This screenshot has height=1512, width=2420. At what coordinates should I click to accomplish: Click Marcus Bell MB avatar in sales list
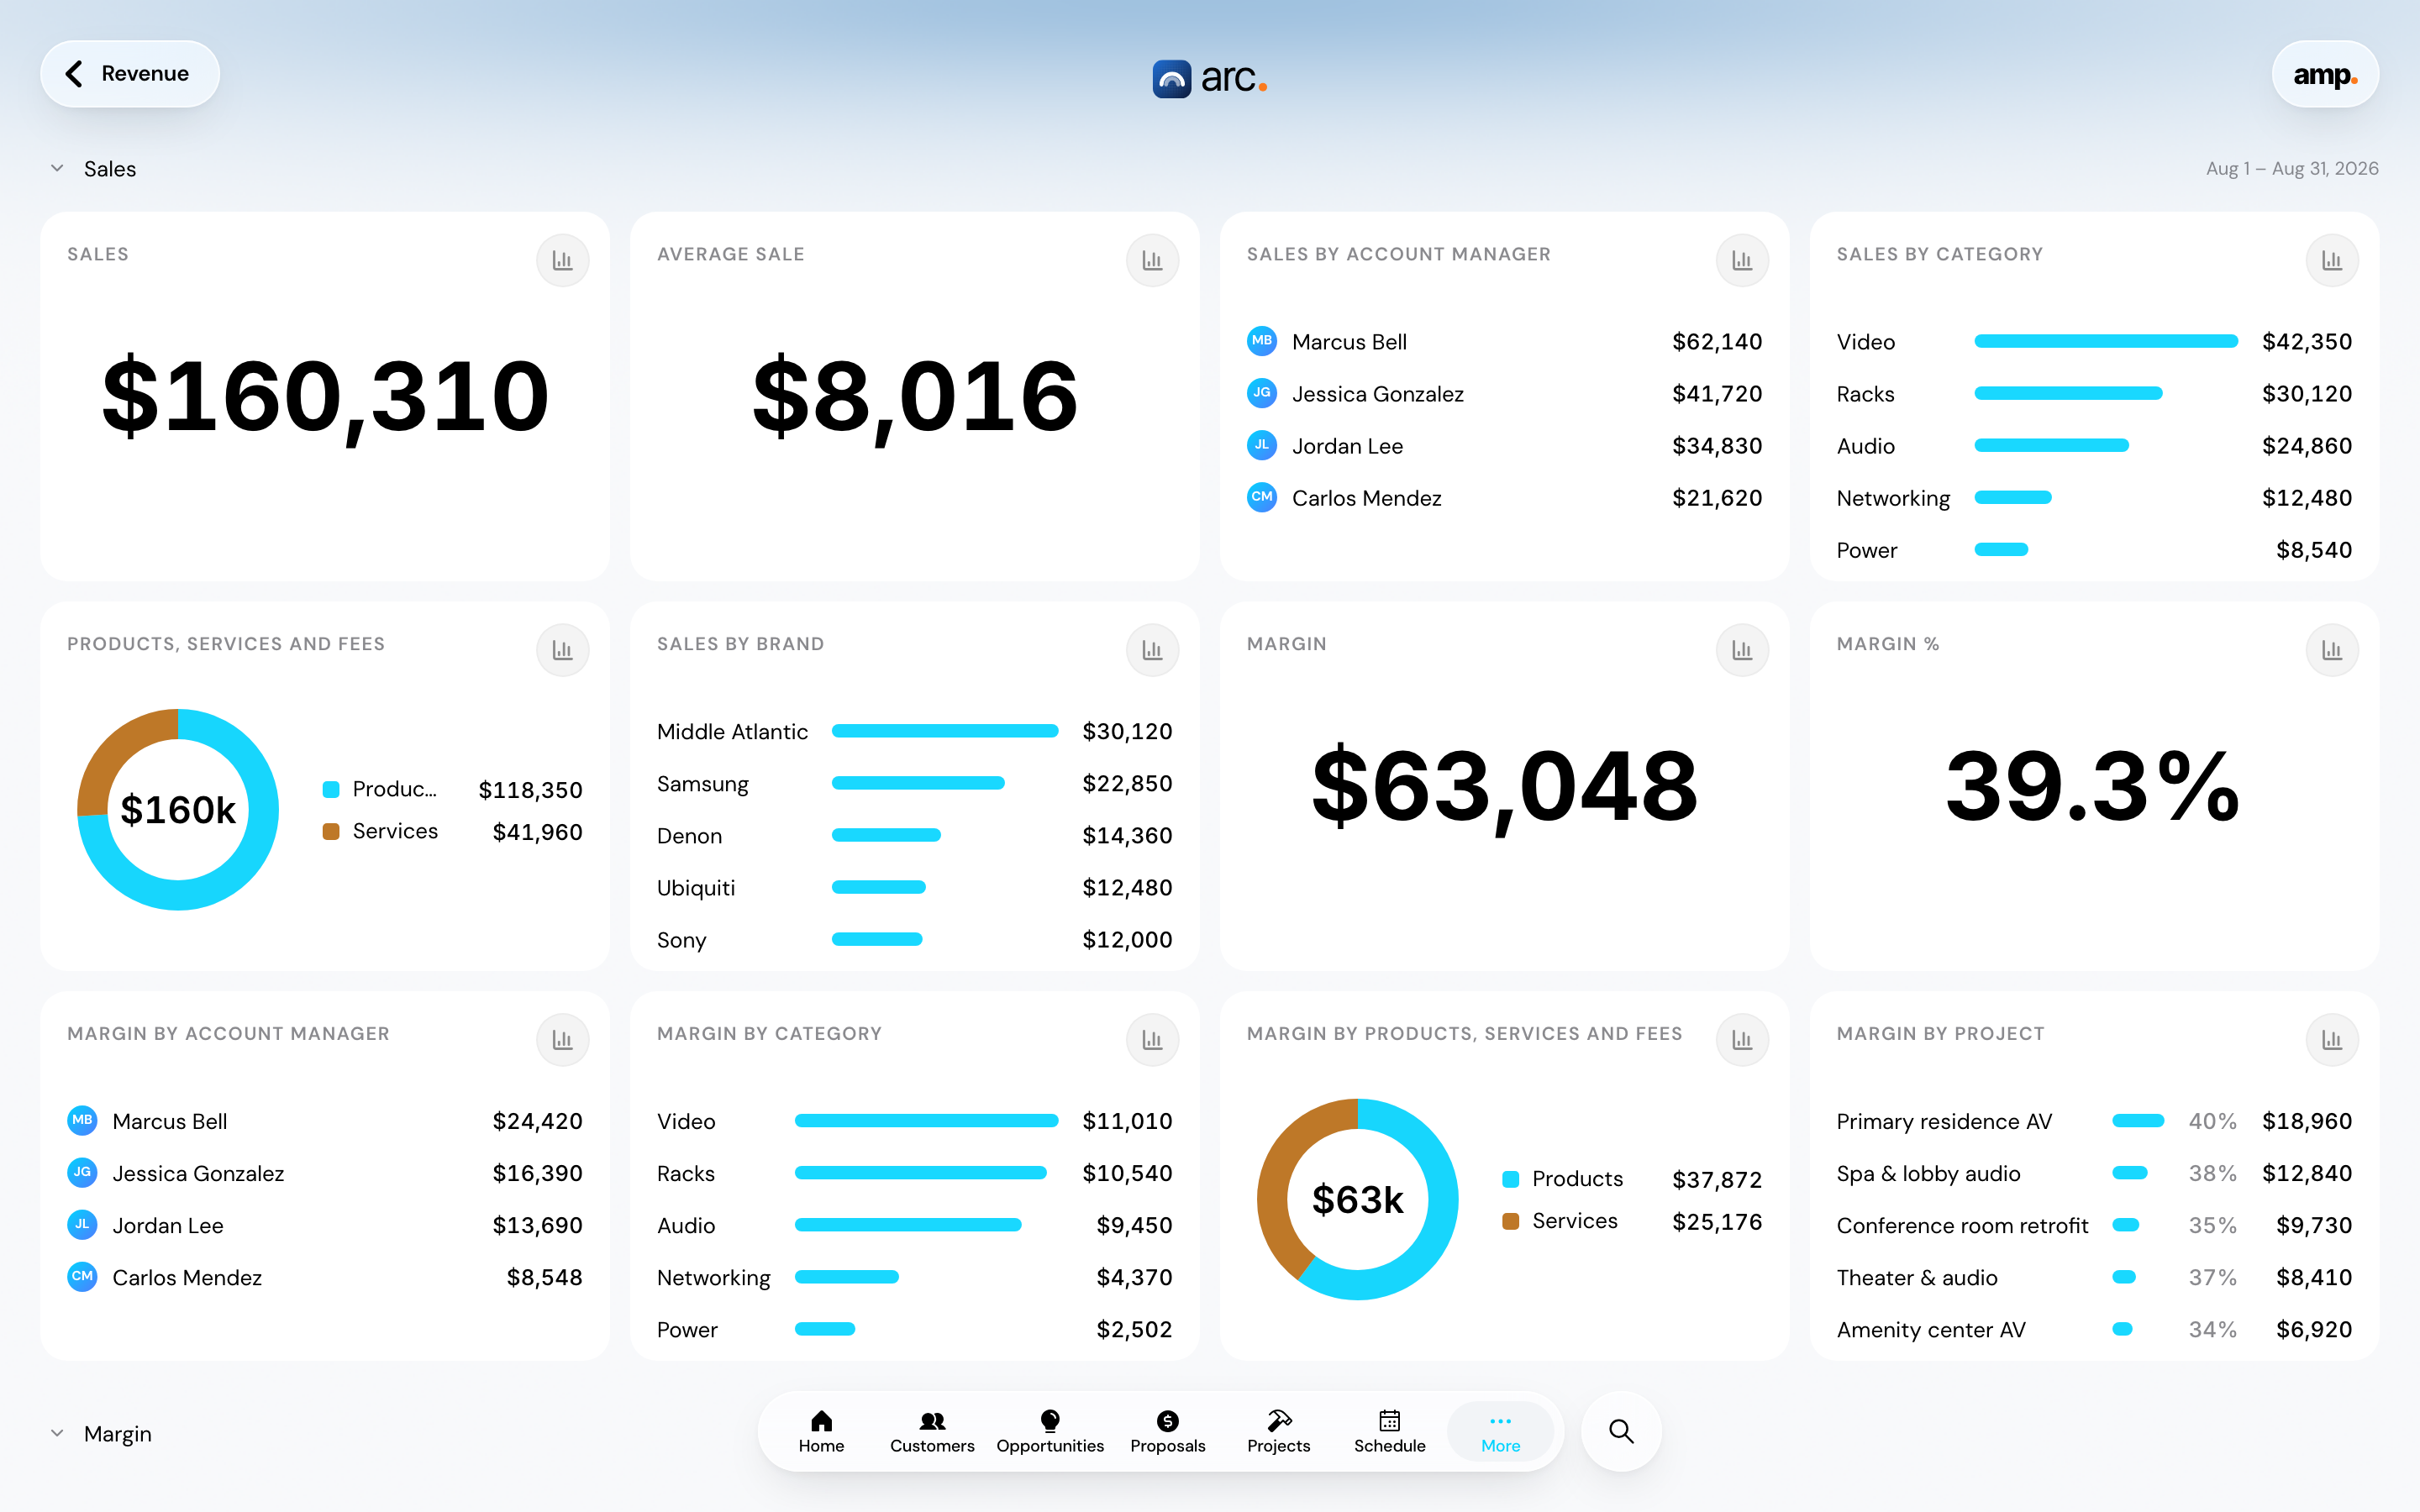point(1262,341)
